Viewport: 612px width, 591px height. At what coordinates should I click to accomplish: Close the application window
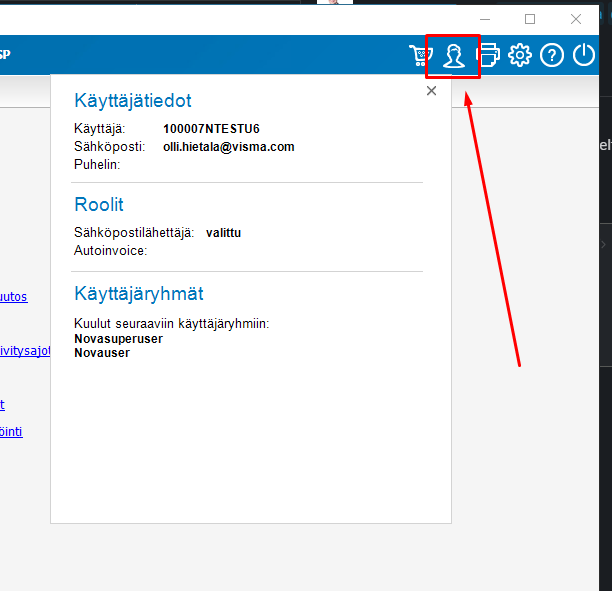pyautogui.click(x=576, y=19)
